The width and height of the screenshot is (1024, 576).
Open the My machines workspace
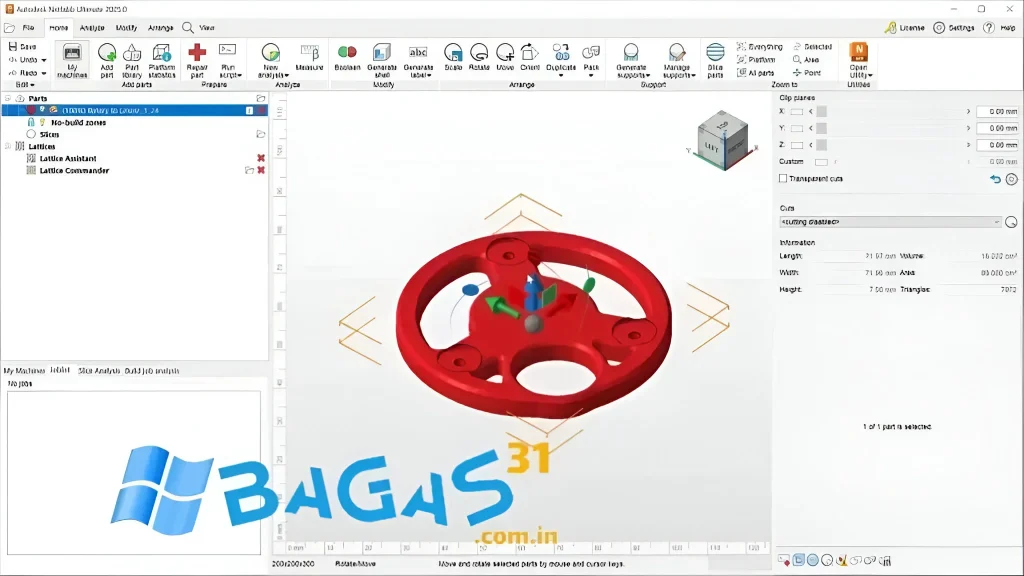point(72,61)
